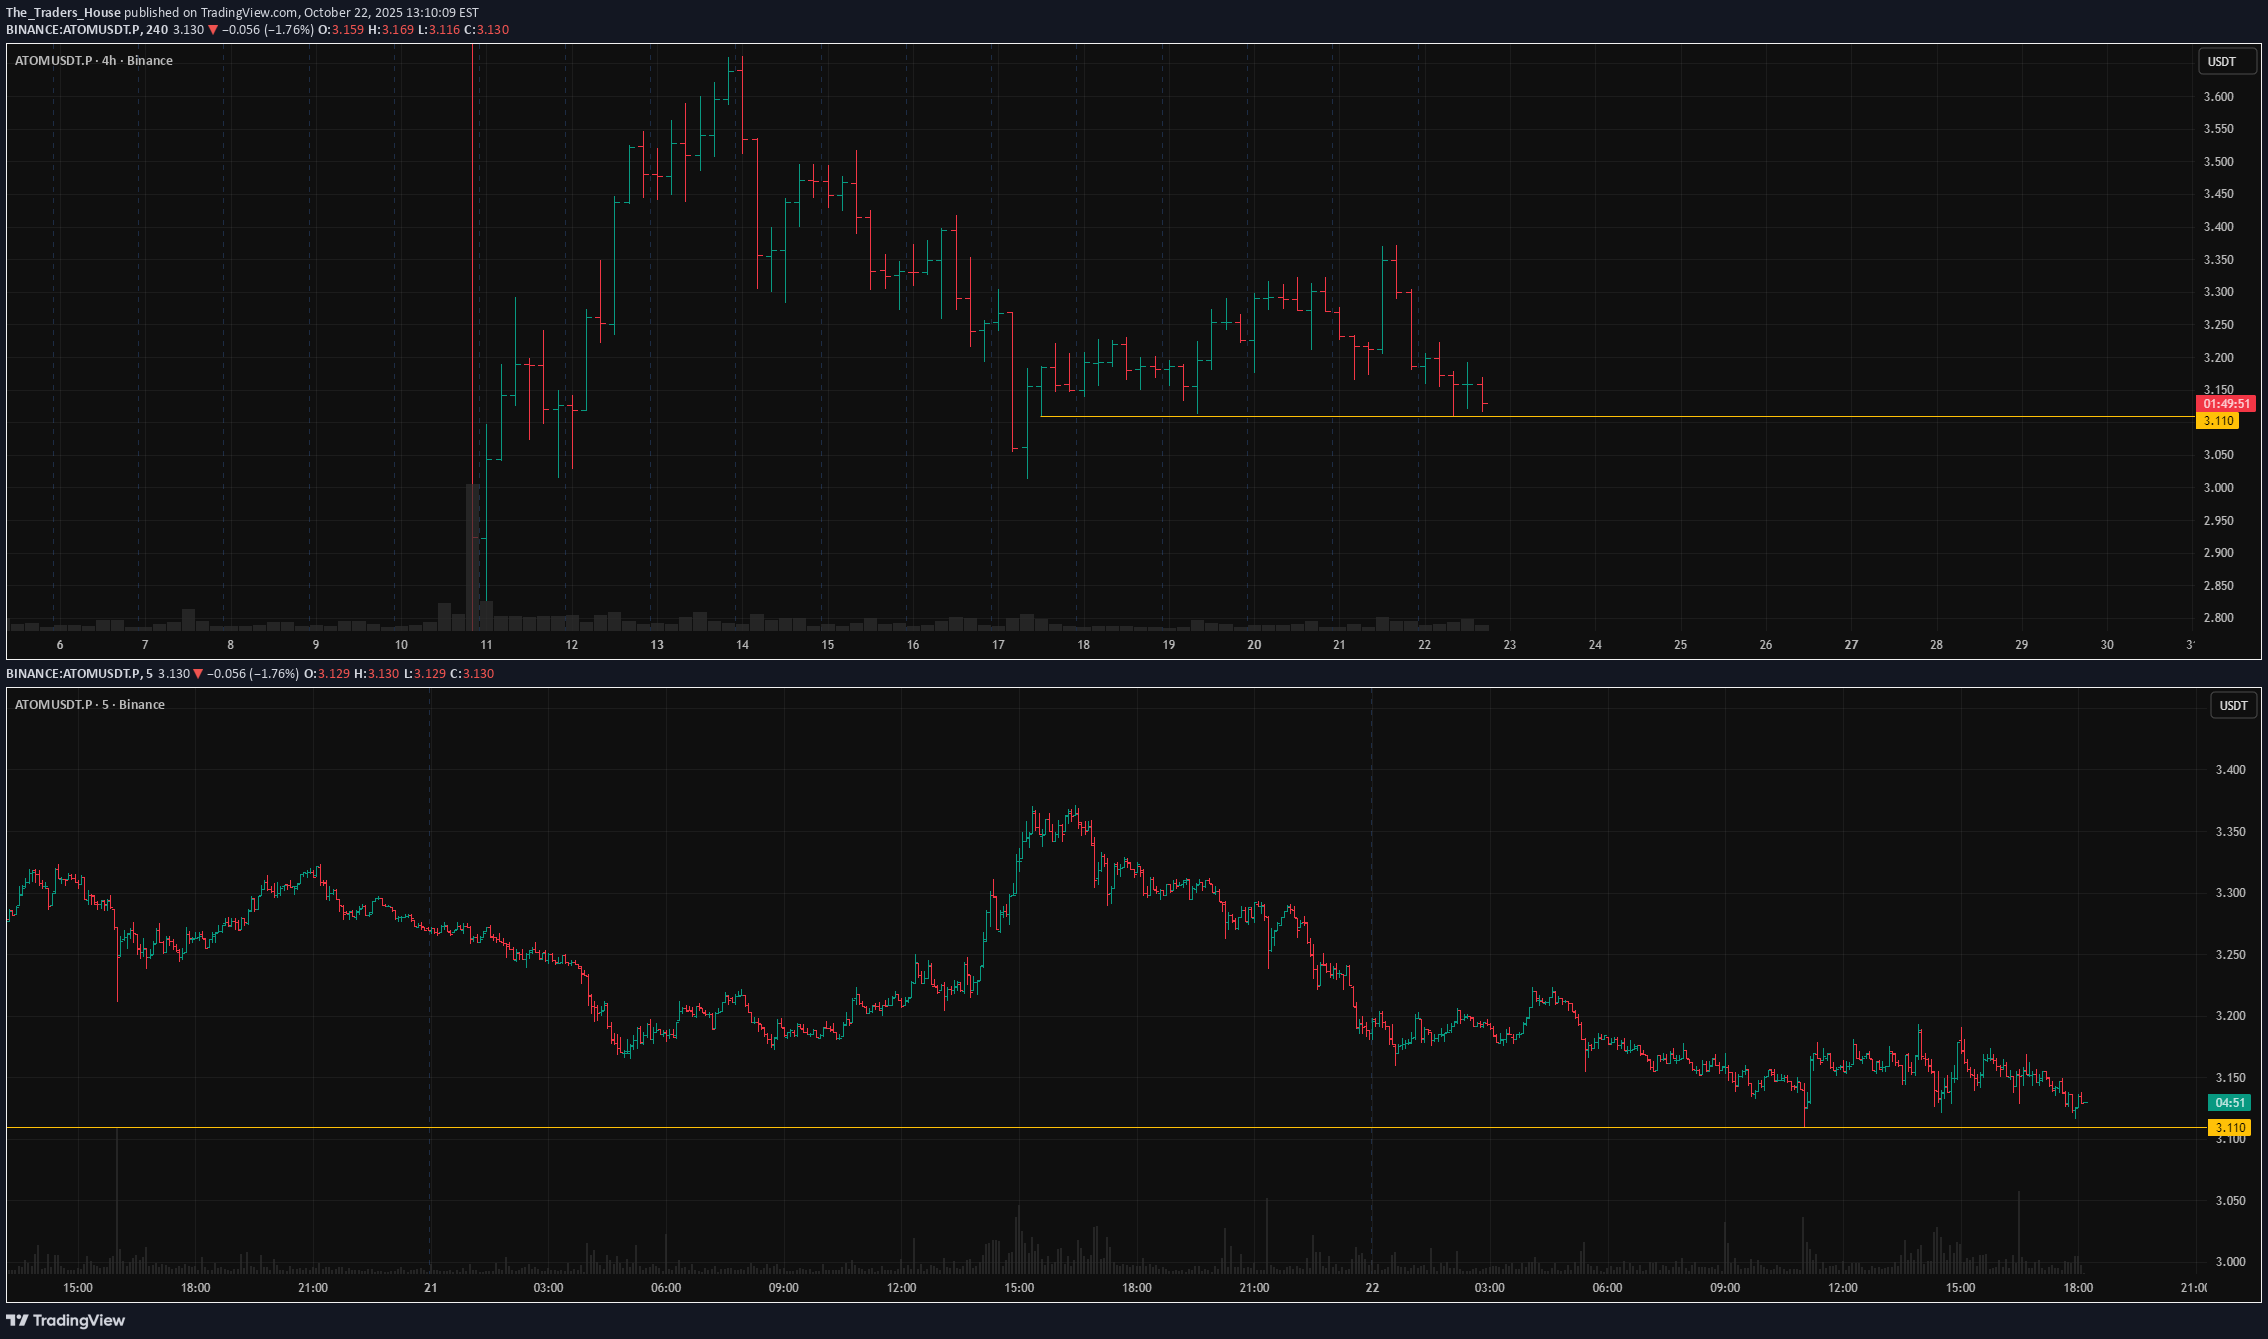Click the ATOMUSDT.P 4h Binance chart legend
Image resolution: width=2268 pixels, height=1339 pixels.
click(94, 61)
